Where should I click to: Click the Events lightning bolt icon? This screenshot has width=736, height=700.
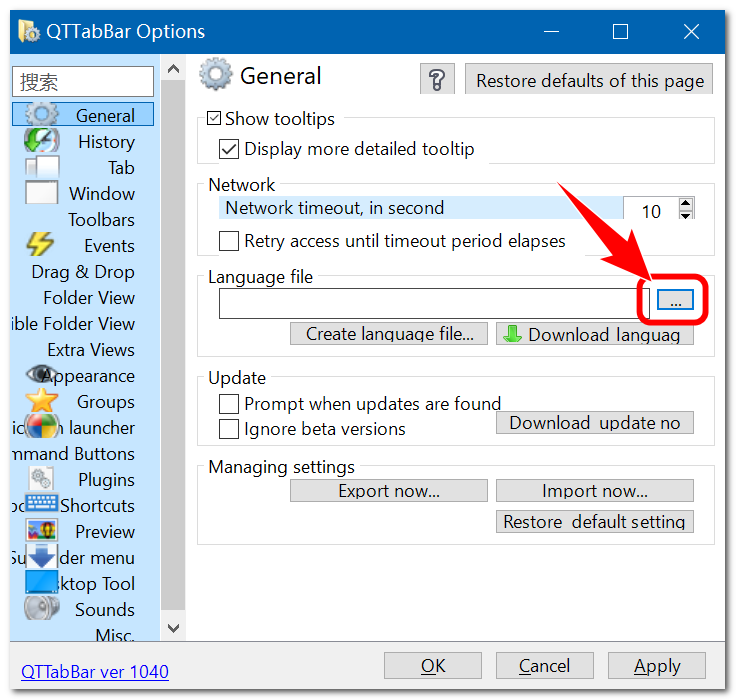pyautogui.click(x=40, y=244)
